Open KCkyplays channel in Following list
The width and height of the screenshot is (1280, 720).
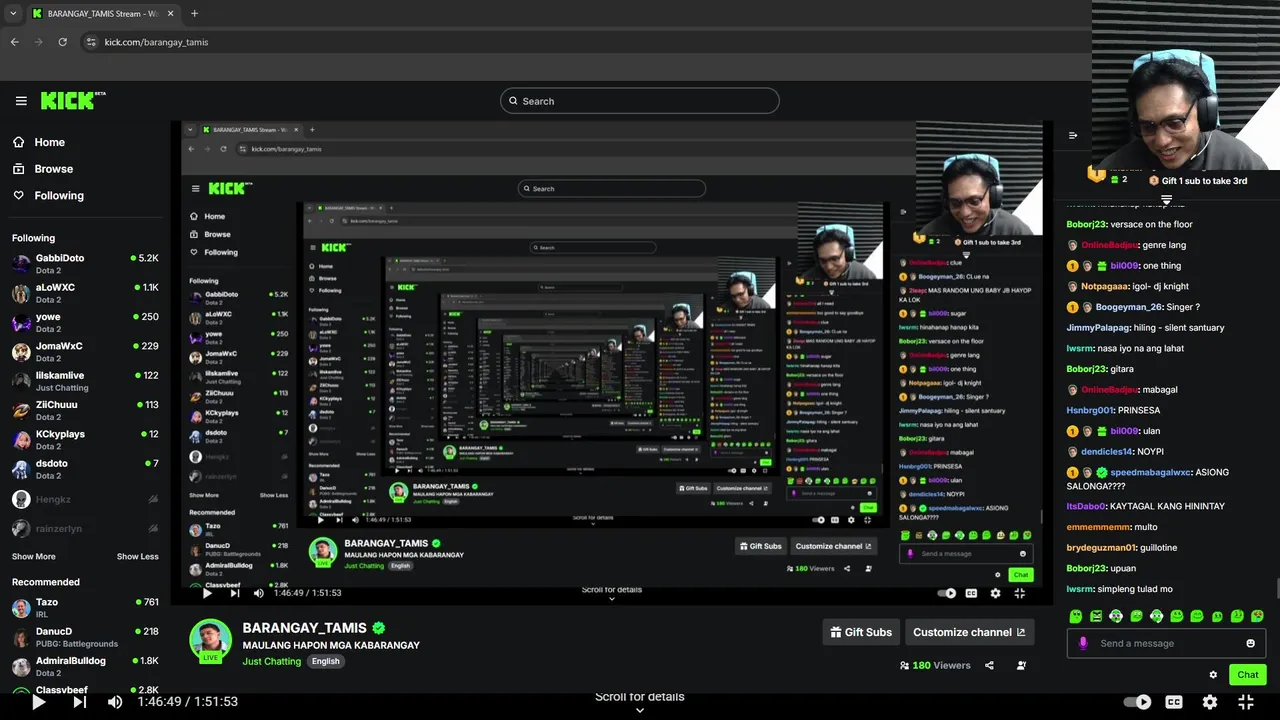[x=85, y=439]
